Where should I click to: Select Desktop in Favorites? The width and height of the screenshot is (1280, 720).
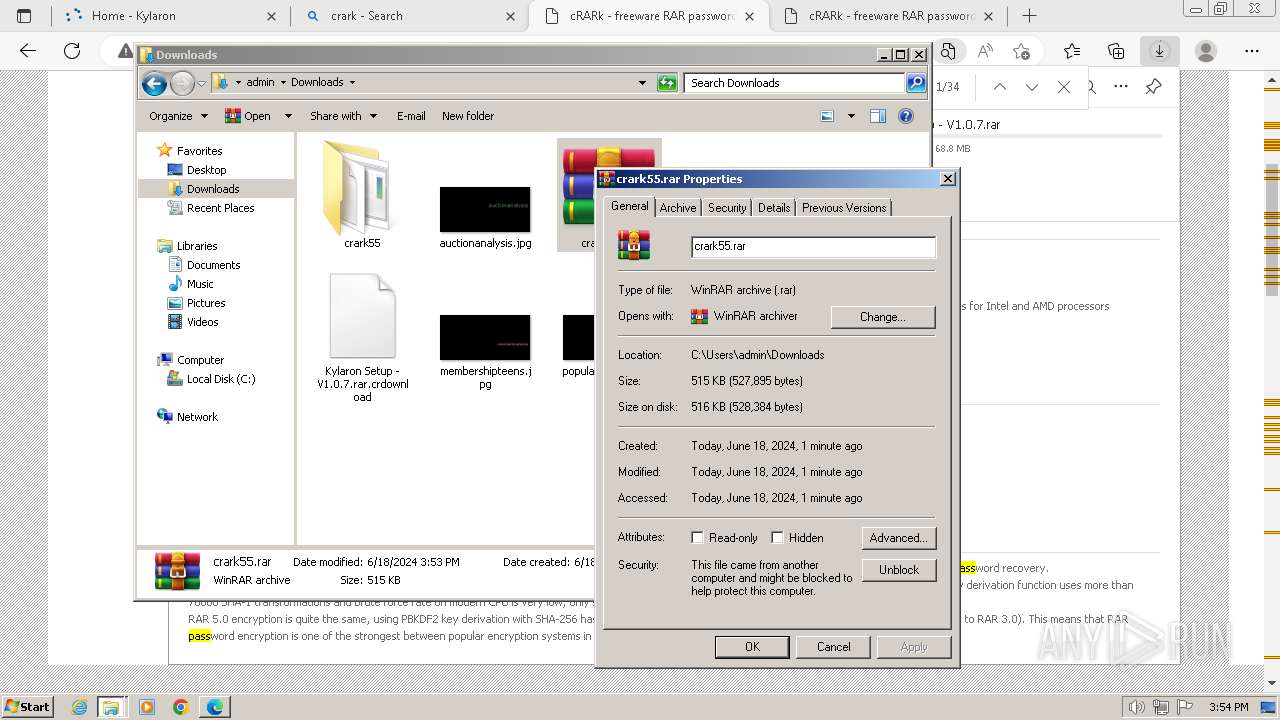pos(206,170)
